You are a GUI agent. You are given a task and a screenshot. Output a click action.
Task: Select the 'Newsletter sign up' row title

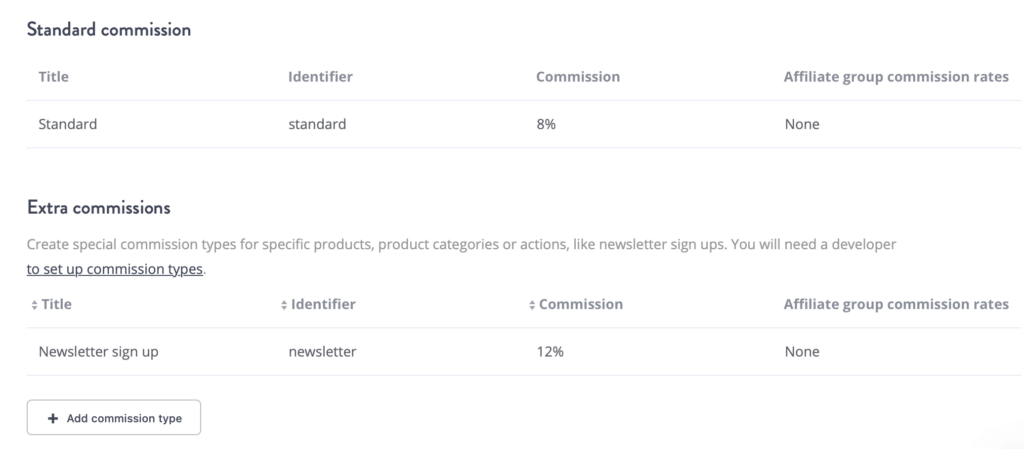[x=98, y=352]
